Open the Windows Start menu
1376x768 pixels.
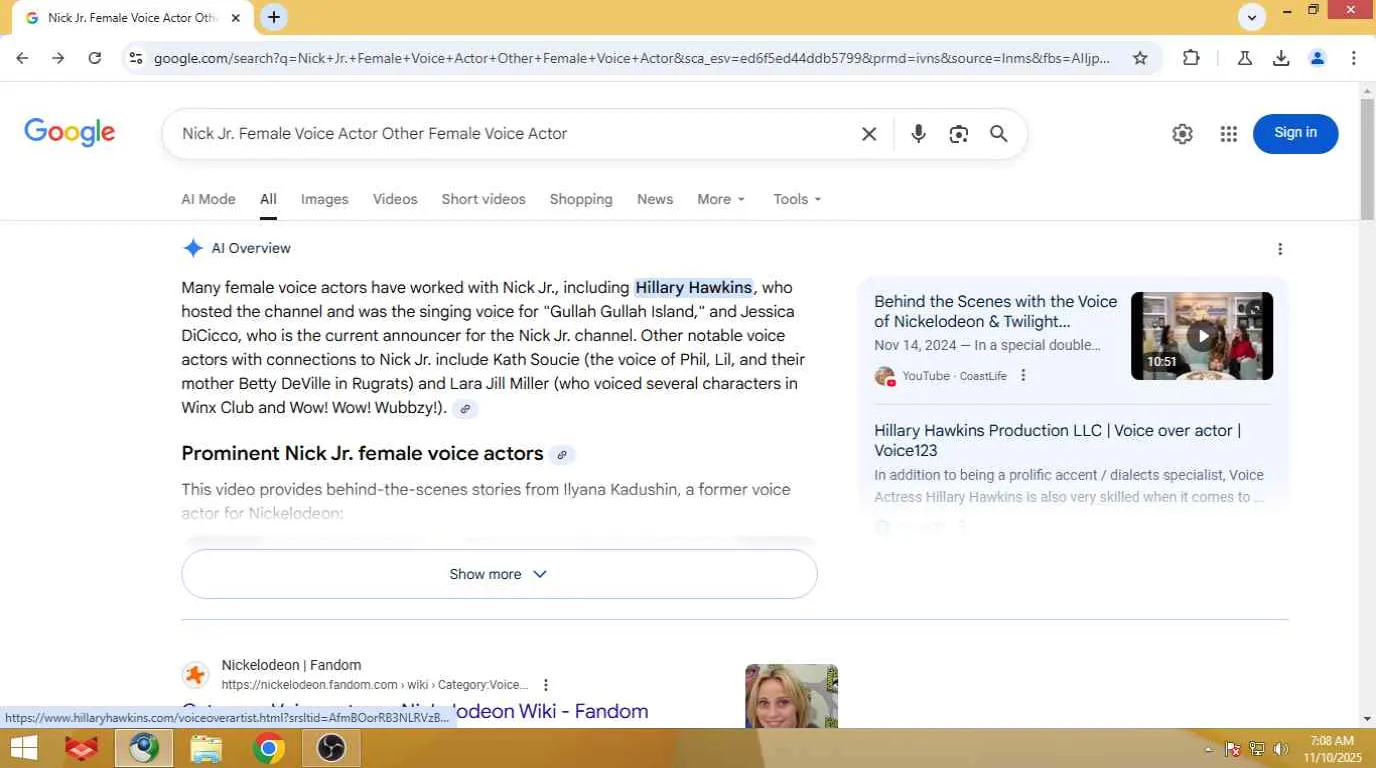[x=23, y=748]
